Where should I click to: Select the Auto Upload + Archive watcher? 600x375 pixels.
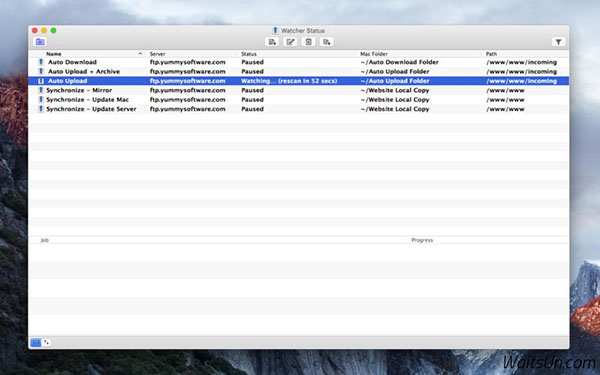tap(298, 72)
